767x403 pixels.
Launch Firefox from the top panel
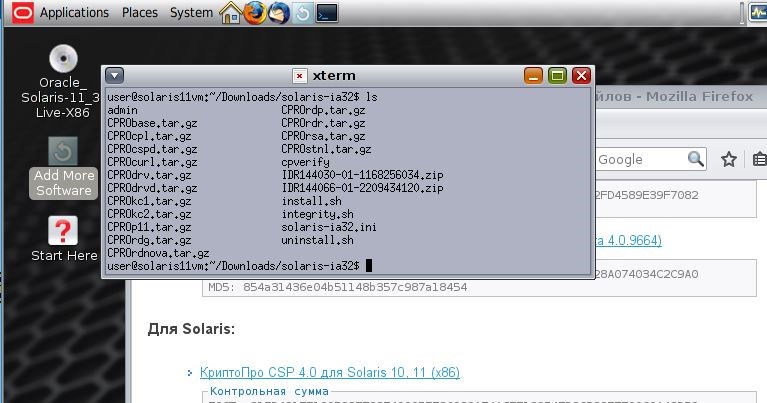pos(255,13)
